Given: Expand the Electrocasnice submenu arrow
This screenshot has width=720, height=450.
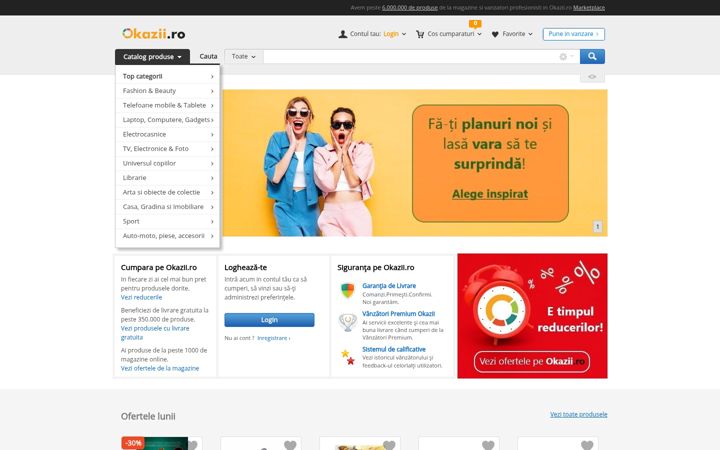Looking at the screenshot, I should pyautogui.click(x=212, y=135).
